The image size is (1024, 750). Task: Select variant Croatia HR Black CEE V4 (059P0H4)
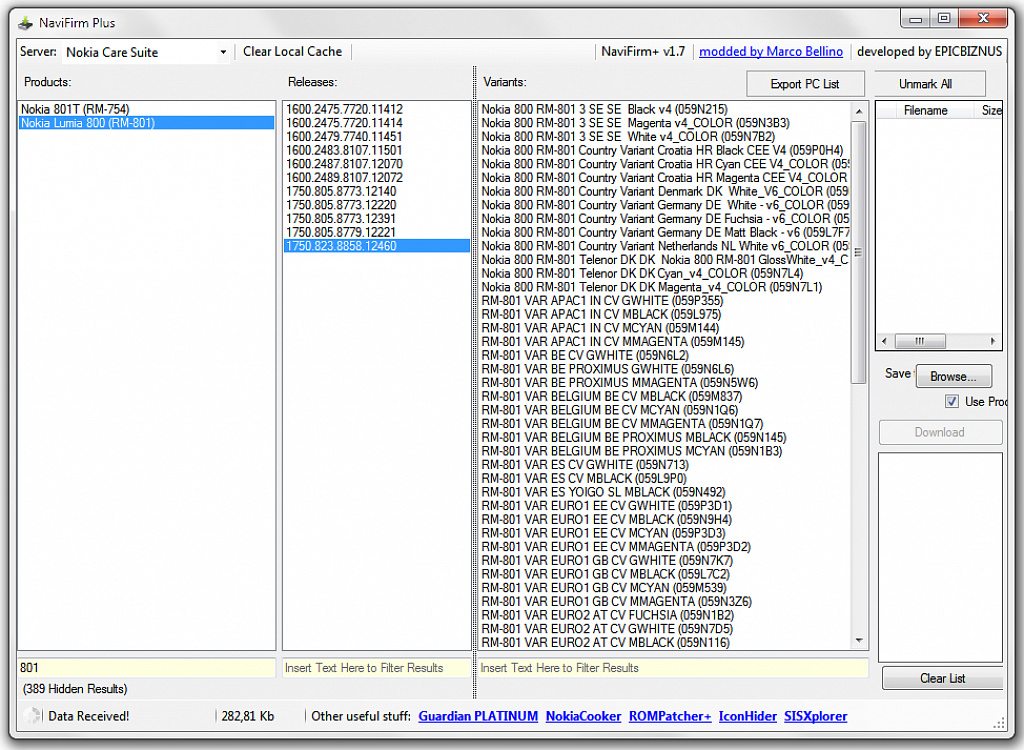(x=665, y=150)
